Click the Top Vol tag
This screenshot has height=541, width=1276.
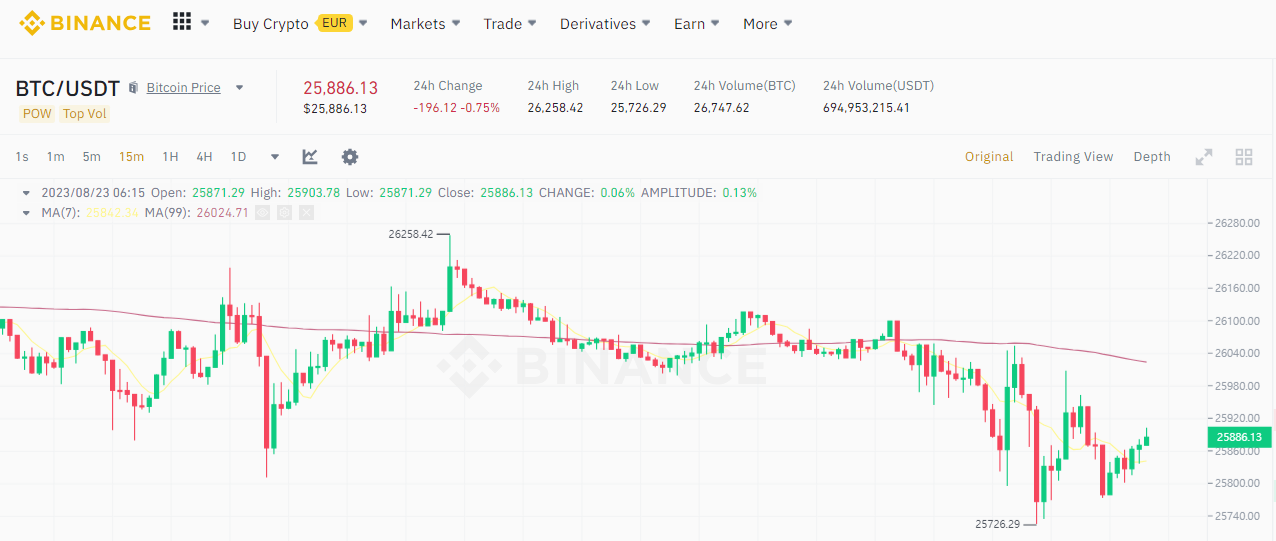[84, 113]
